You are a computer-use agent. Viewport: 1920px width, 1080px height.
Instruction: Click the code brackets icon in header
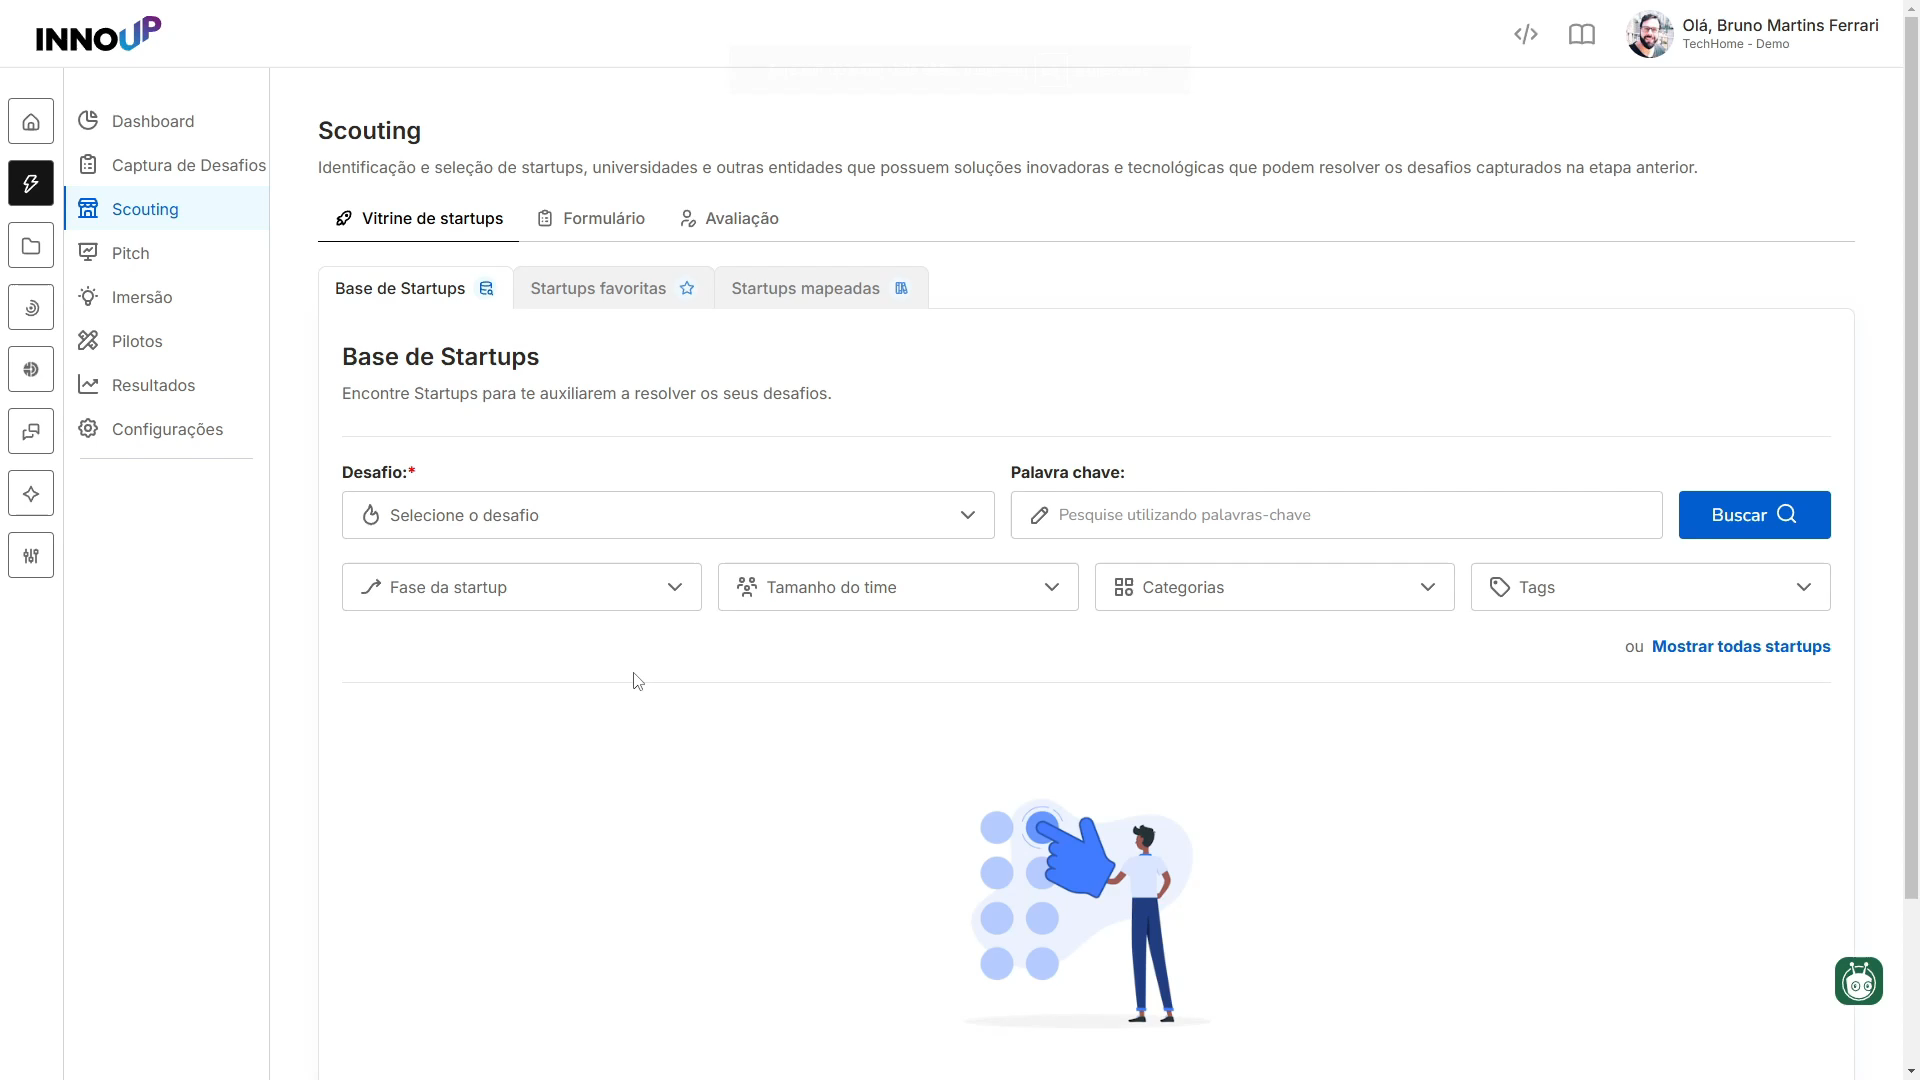(1525, 35)
